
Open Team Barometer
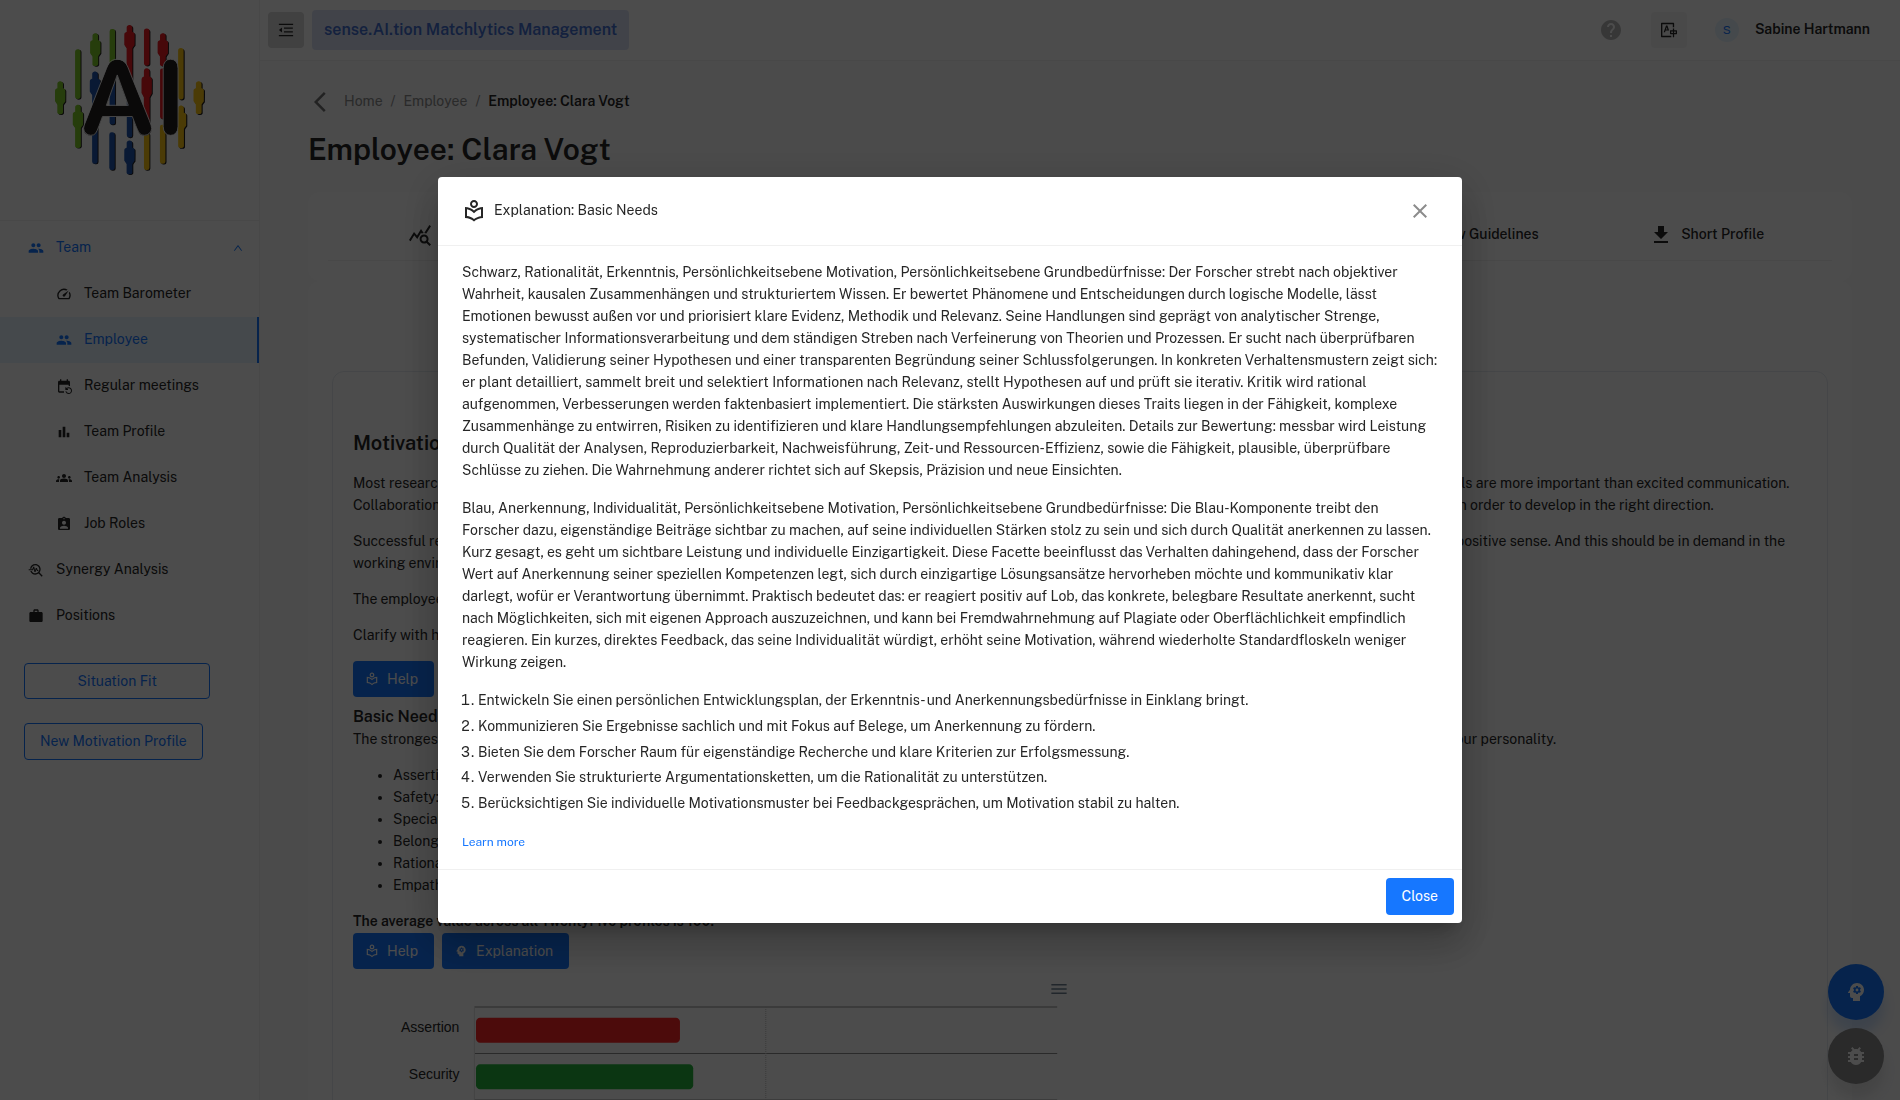(x=137, y=293)
